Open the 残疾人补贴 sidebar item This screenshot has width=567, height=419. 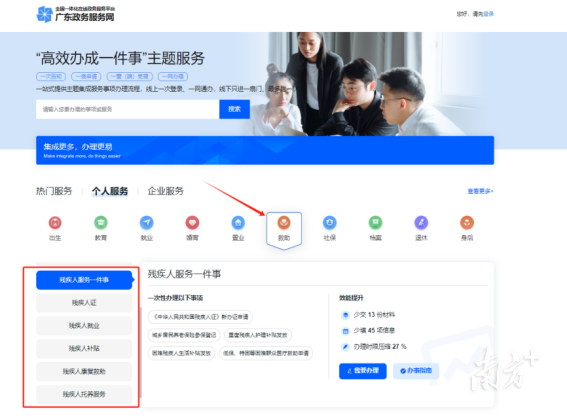[x=84, y=349]
